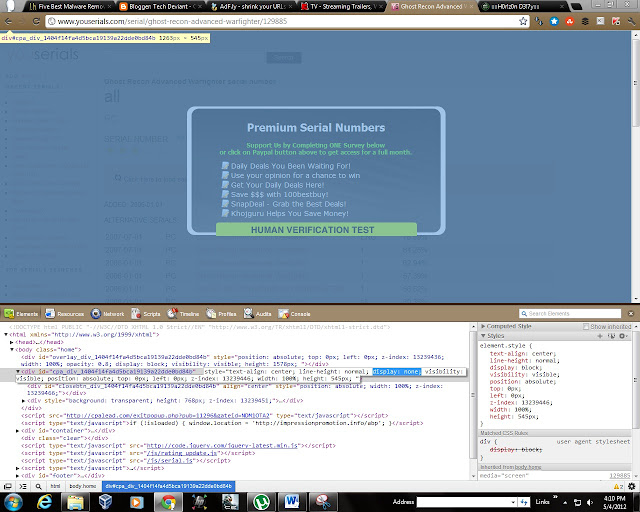Screen dimensions: 640x512
Task: Bookmark this page with the star
Action: point(523,21)
